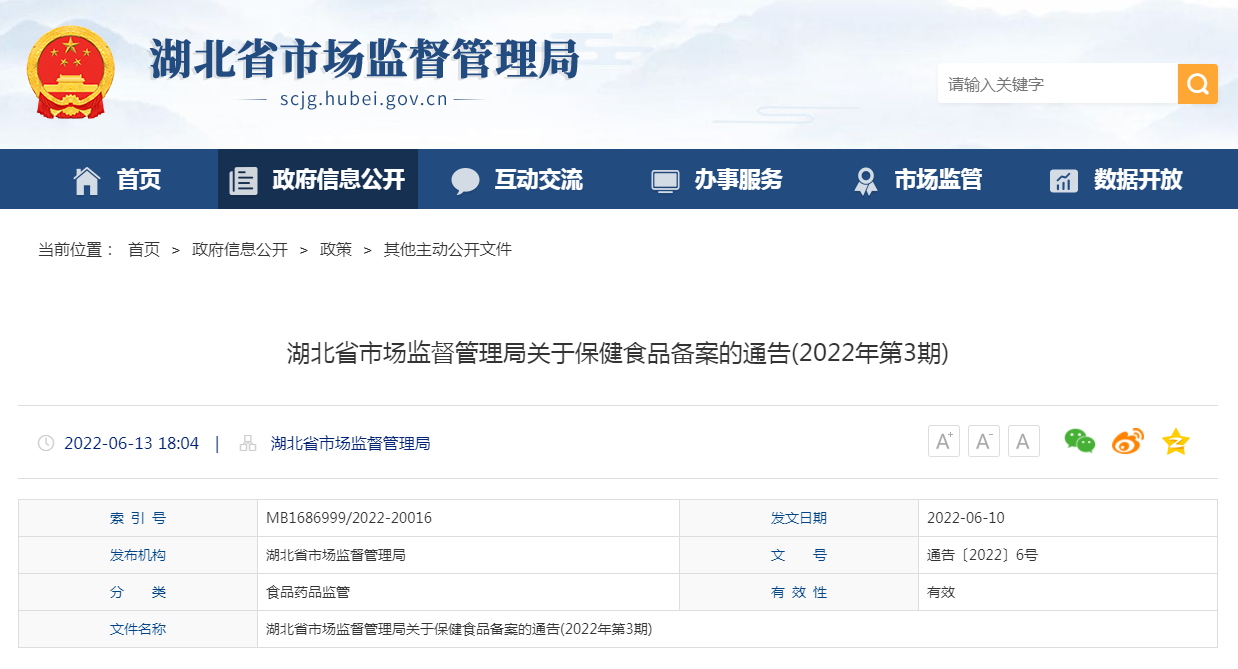Open the 其他主动公开文件 breadcrumb link

tap(446, 249)
